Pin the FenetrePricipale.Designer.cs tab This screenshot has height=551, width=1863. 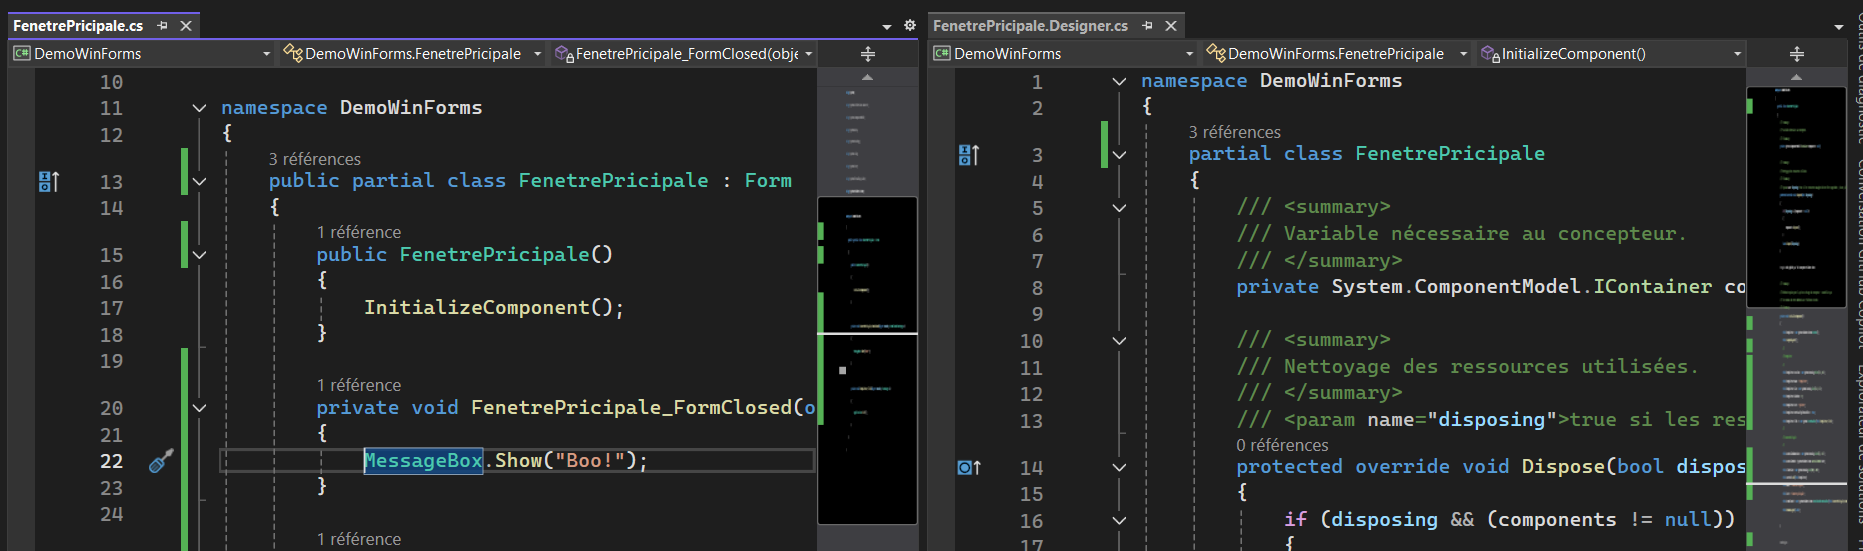point(1148,26)
